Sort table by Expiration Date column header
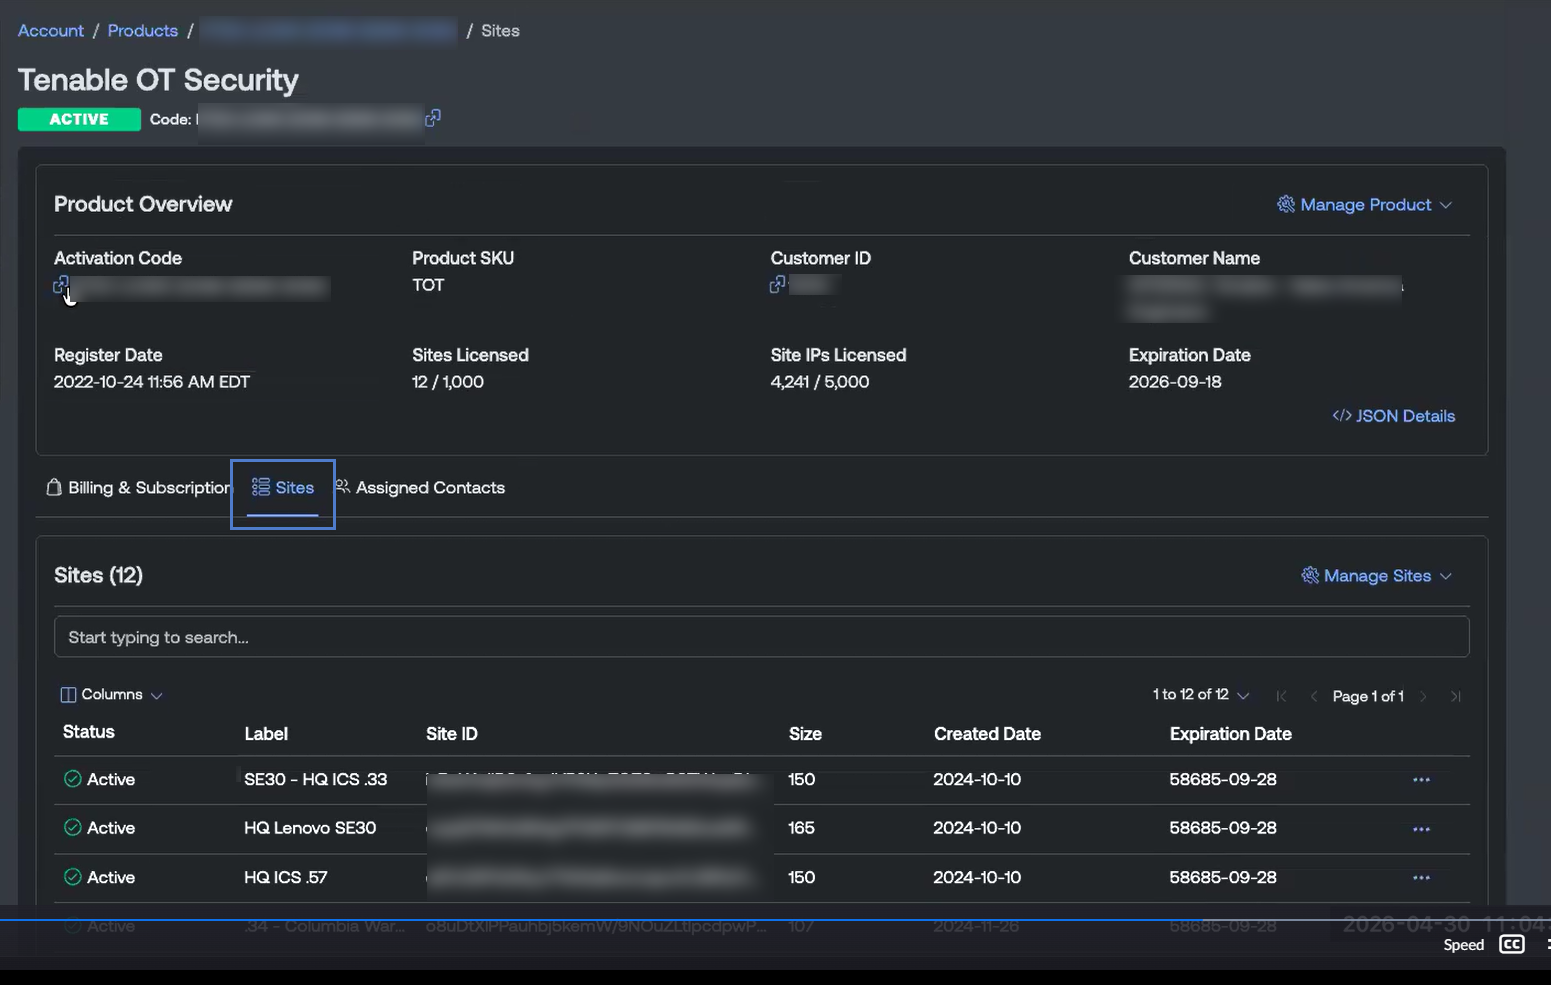This screenshot has width=1551, height=985. click(1230, 734)
